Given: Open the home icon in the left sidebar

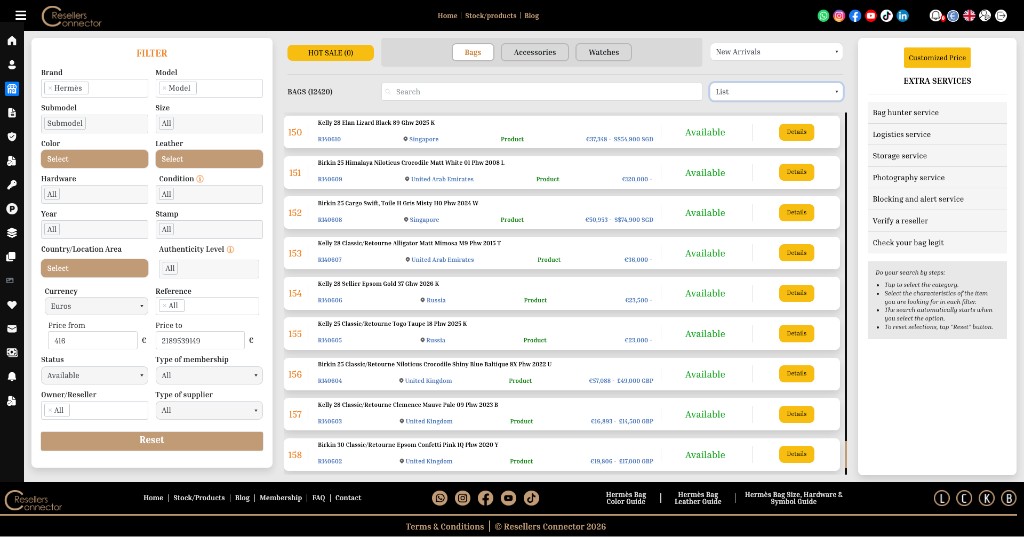Looking at the screenshot, I should [x=12, y=41].
